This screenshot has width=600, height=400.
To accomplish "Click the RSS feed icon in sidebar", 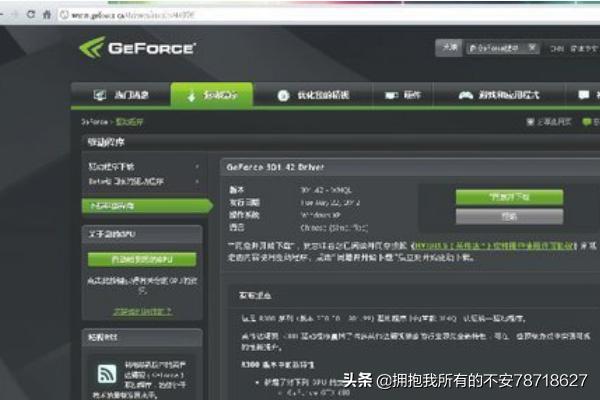I will click(x=106, y=373).
